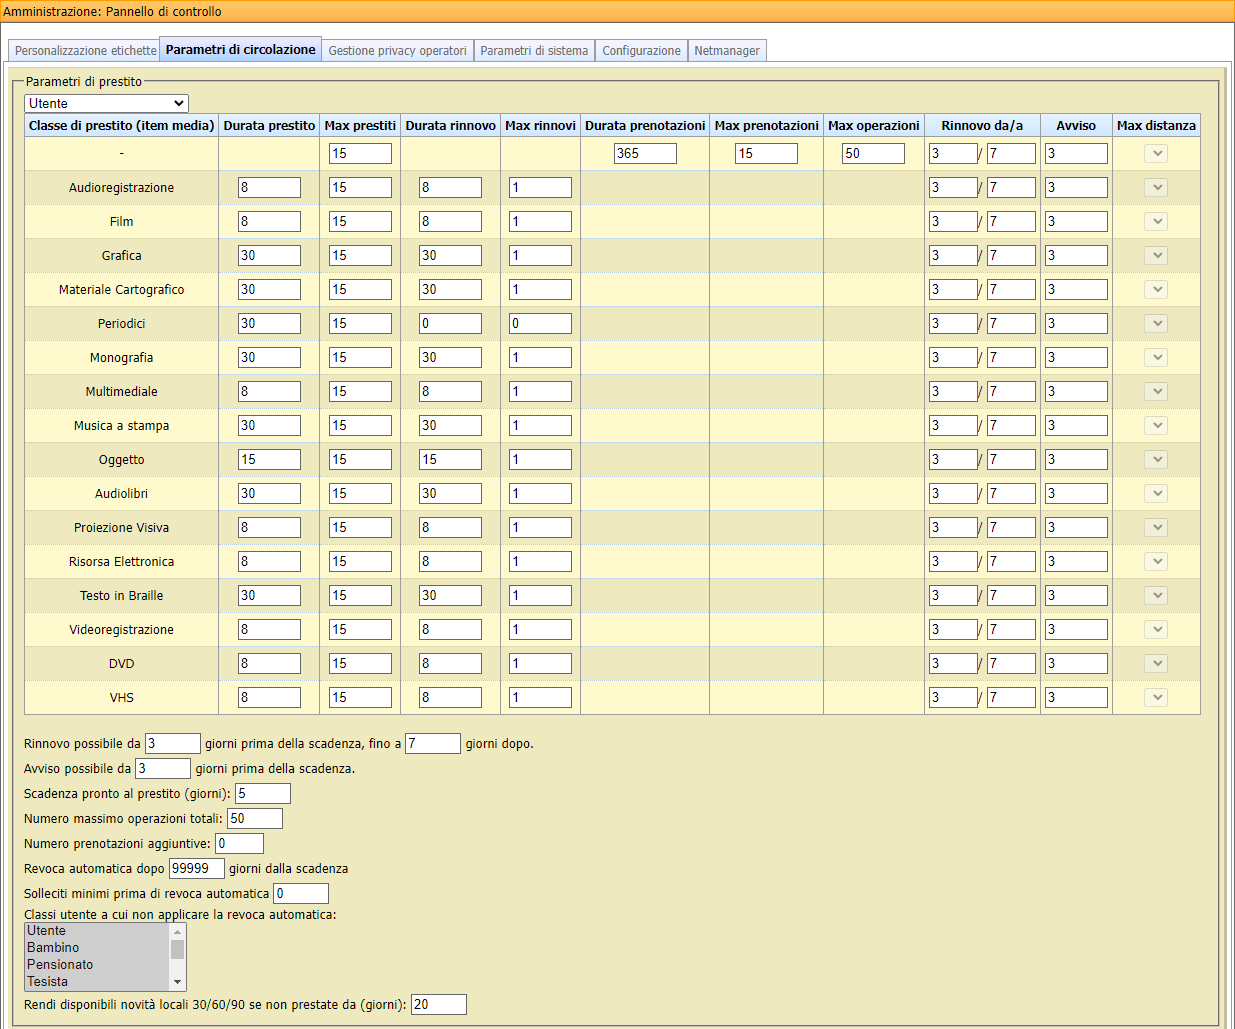Expand Max distanza dropdown in Film row

[1156, 222]
